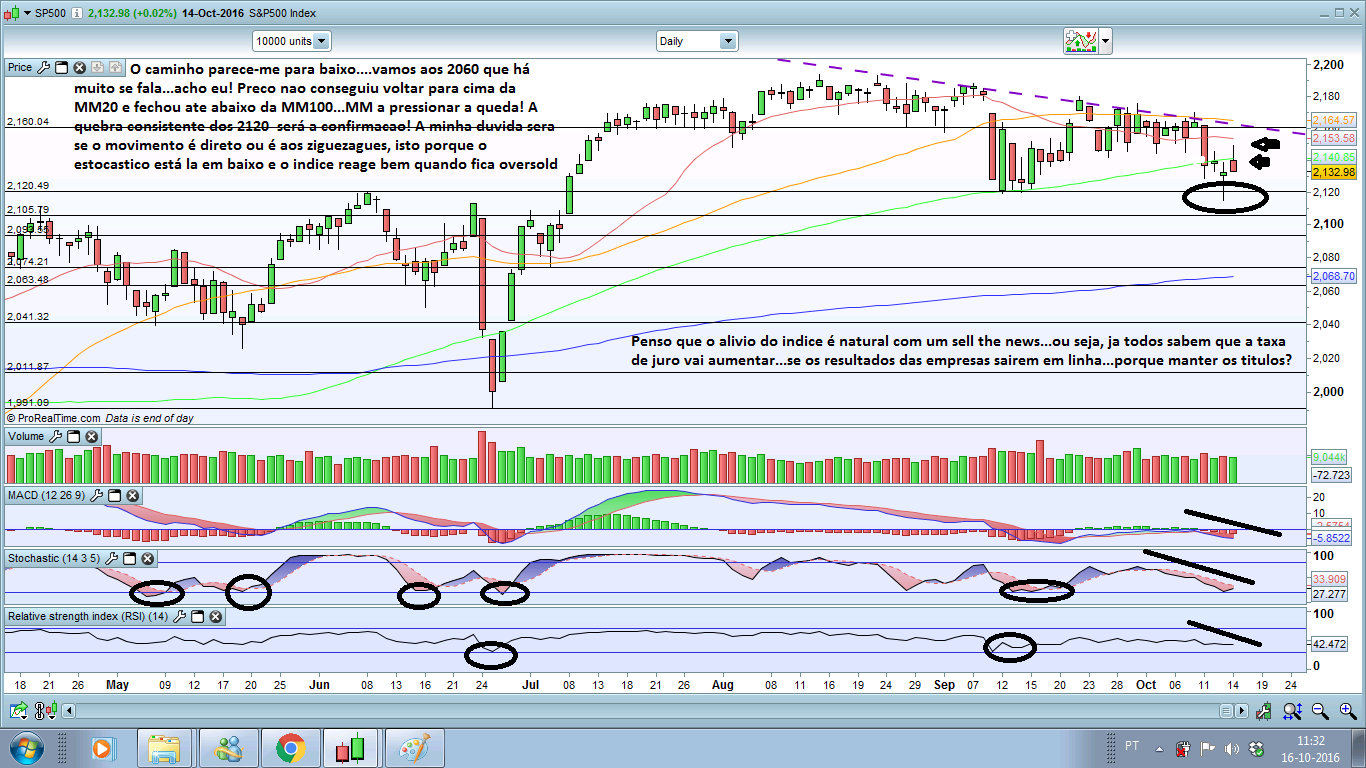Image resolution: width=1366 pixels, height=768 pixels.
Task: Close the Price panel
Action: point(79,68)
